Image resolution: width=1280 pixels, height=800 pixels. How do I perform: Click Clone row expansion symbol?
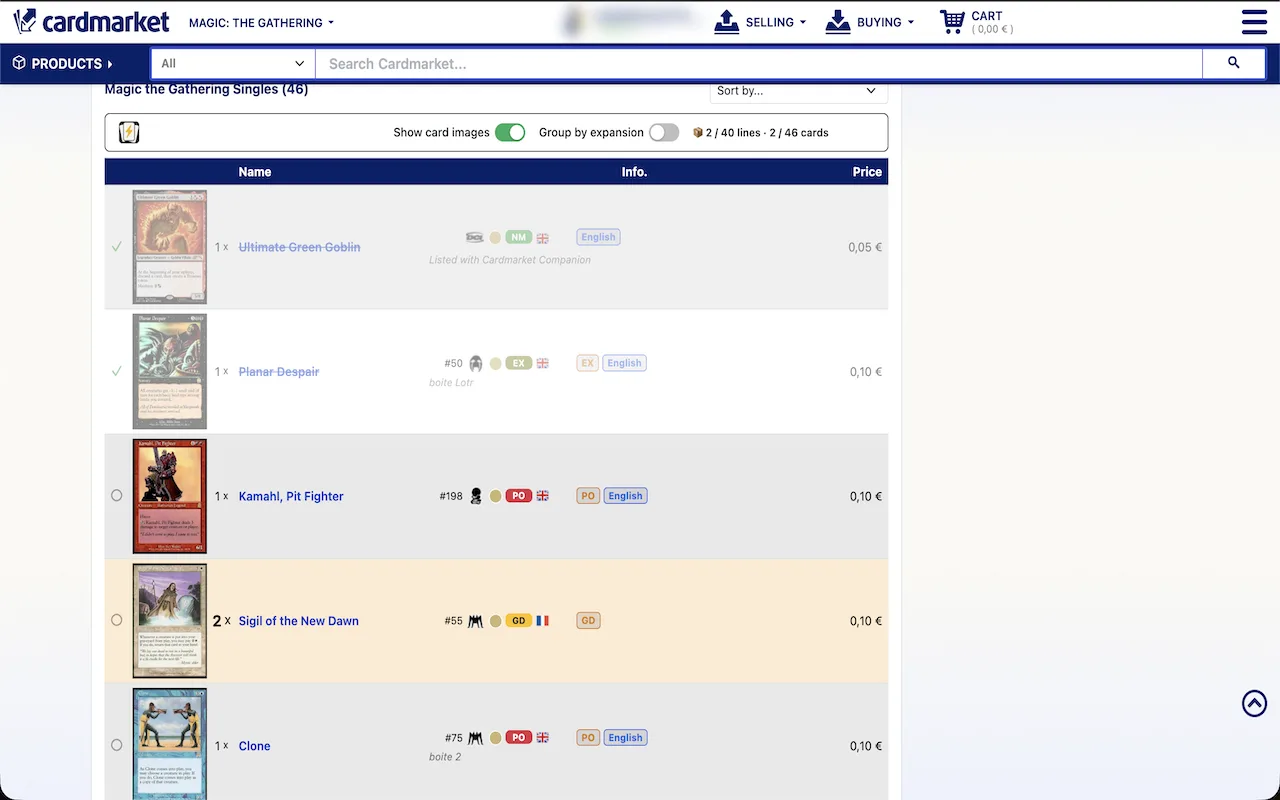476,738
